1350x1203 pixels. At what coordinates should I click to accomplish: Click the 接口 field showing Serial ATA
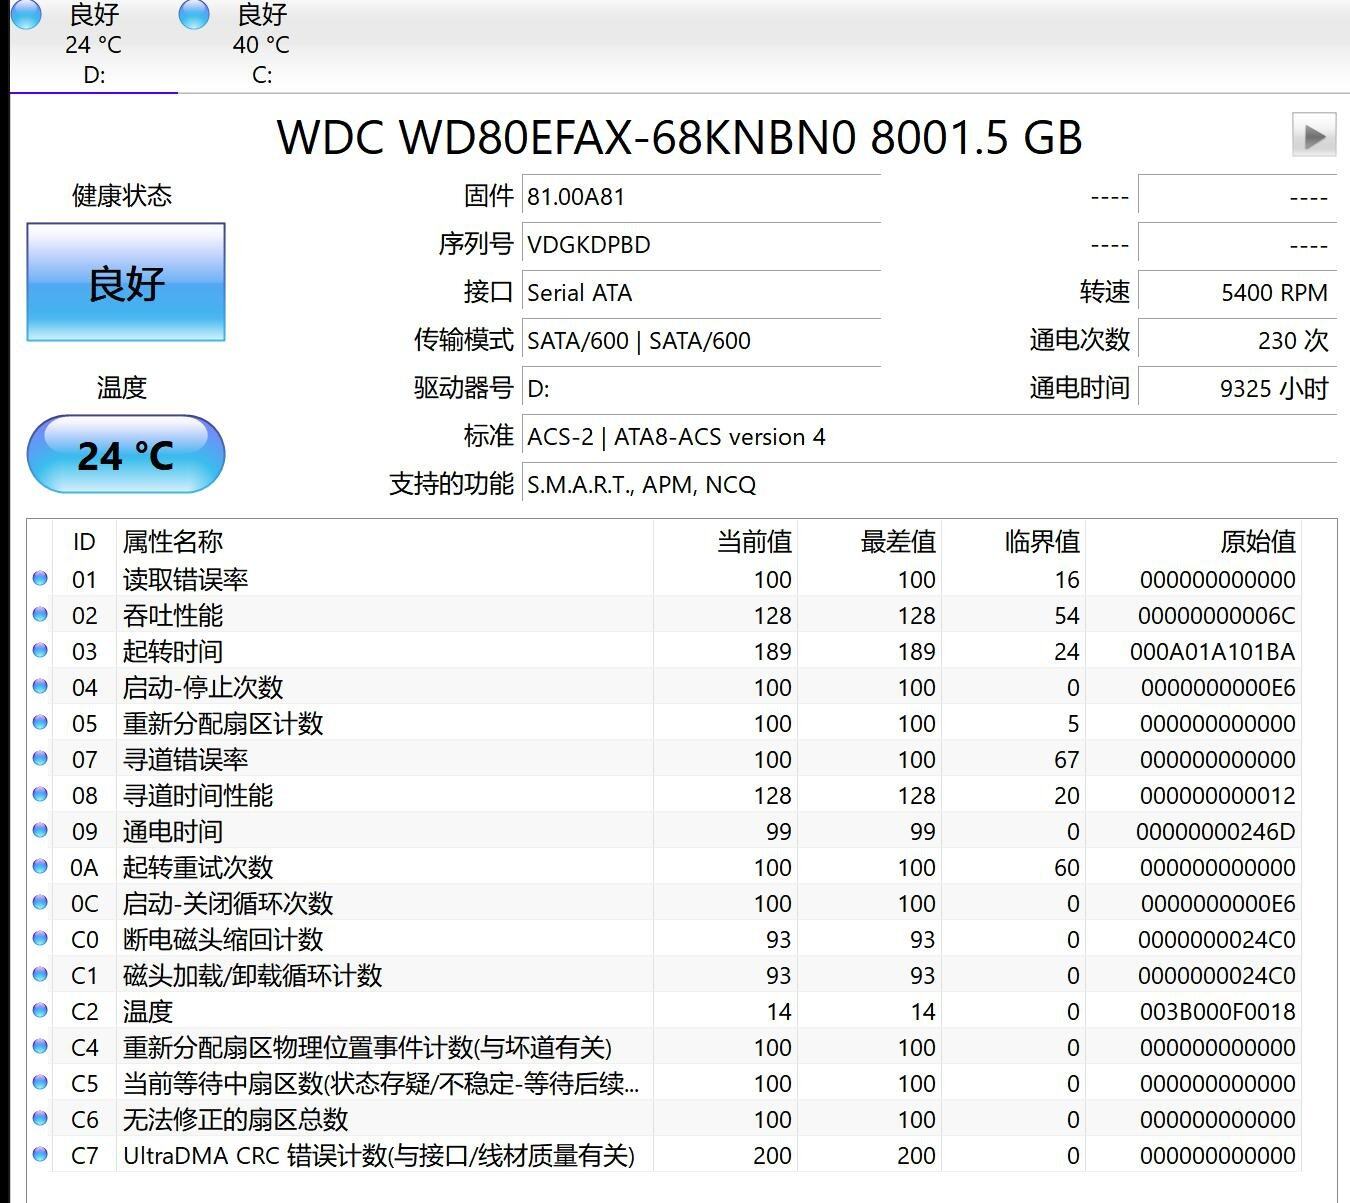click(701, 293)
